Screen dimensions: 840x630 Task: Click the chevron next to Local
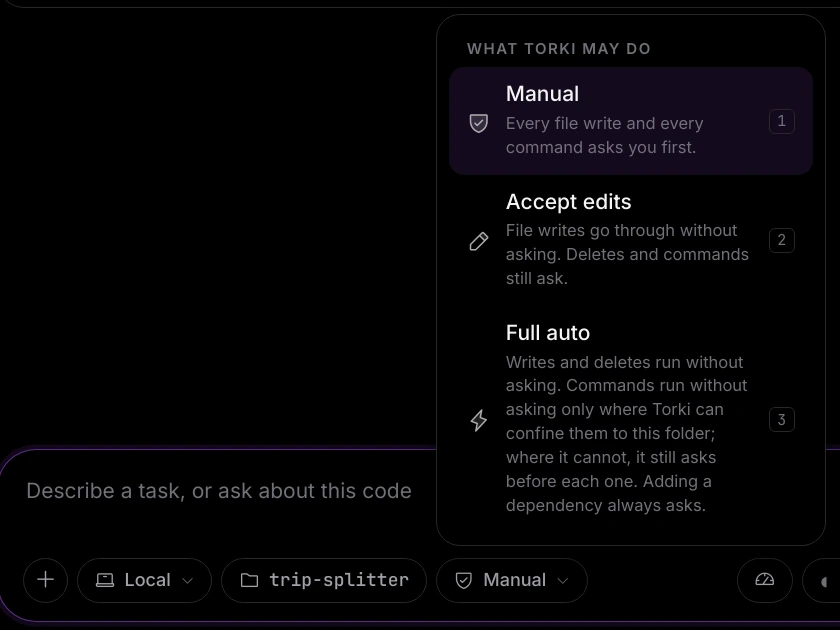pos(188,581)
